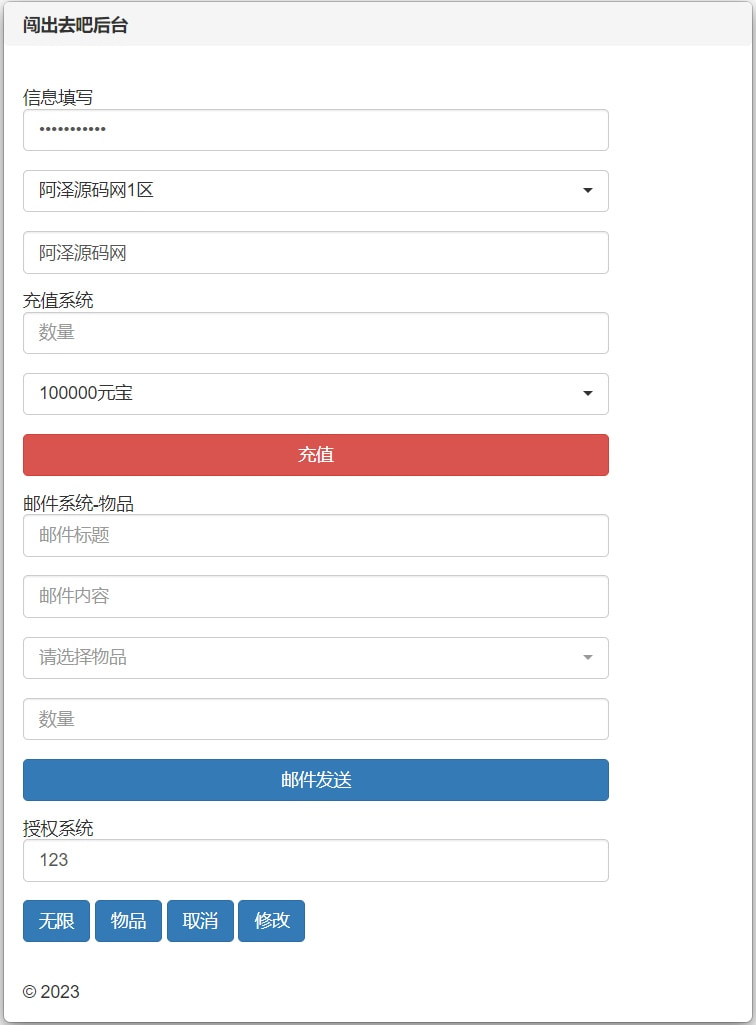Click the 邮件标题 input field
This screenshot has width=756, height=1025.
coord(315,536)
